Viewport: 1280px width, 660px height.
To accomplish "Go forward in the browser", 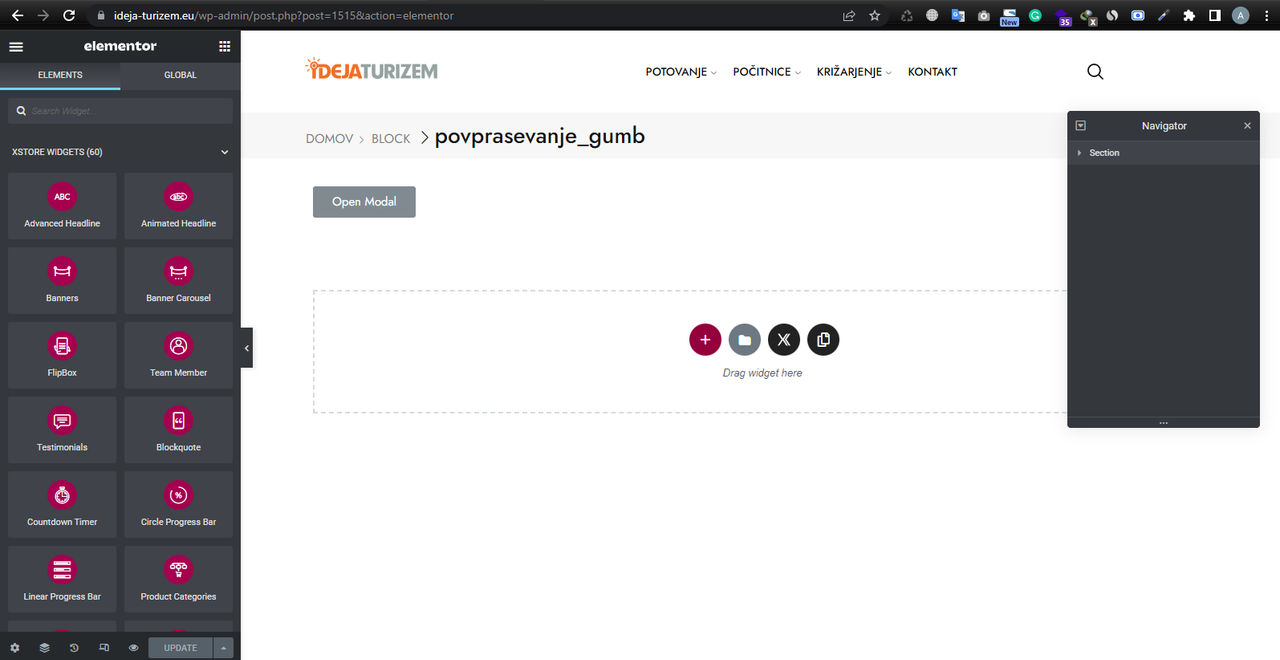I will click(x=43, y=16).
